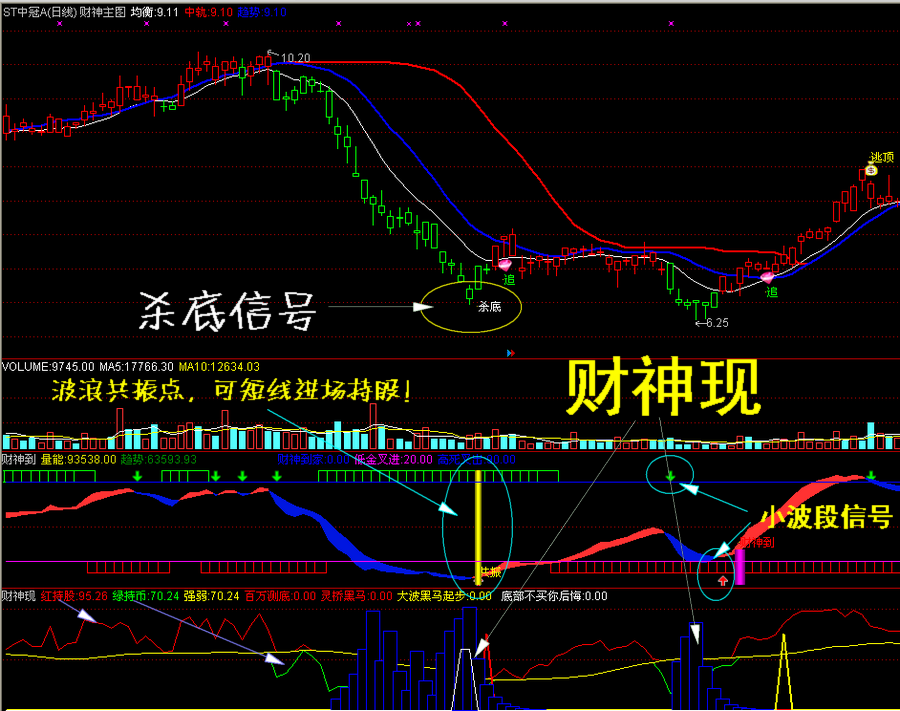This screenshot has width=900, height=711.
Task: Click the white triangular spike in 财神现 panel
Action: 466,679
